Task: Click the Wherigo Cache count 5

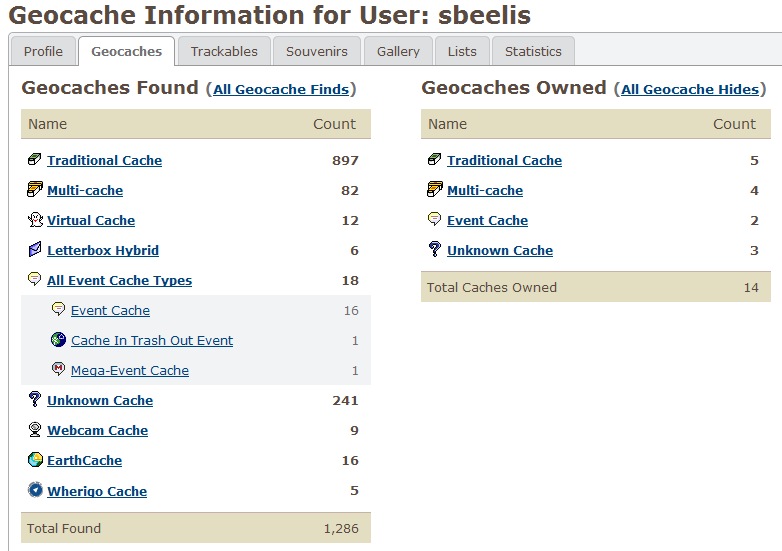Action: click(354, 491)
